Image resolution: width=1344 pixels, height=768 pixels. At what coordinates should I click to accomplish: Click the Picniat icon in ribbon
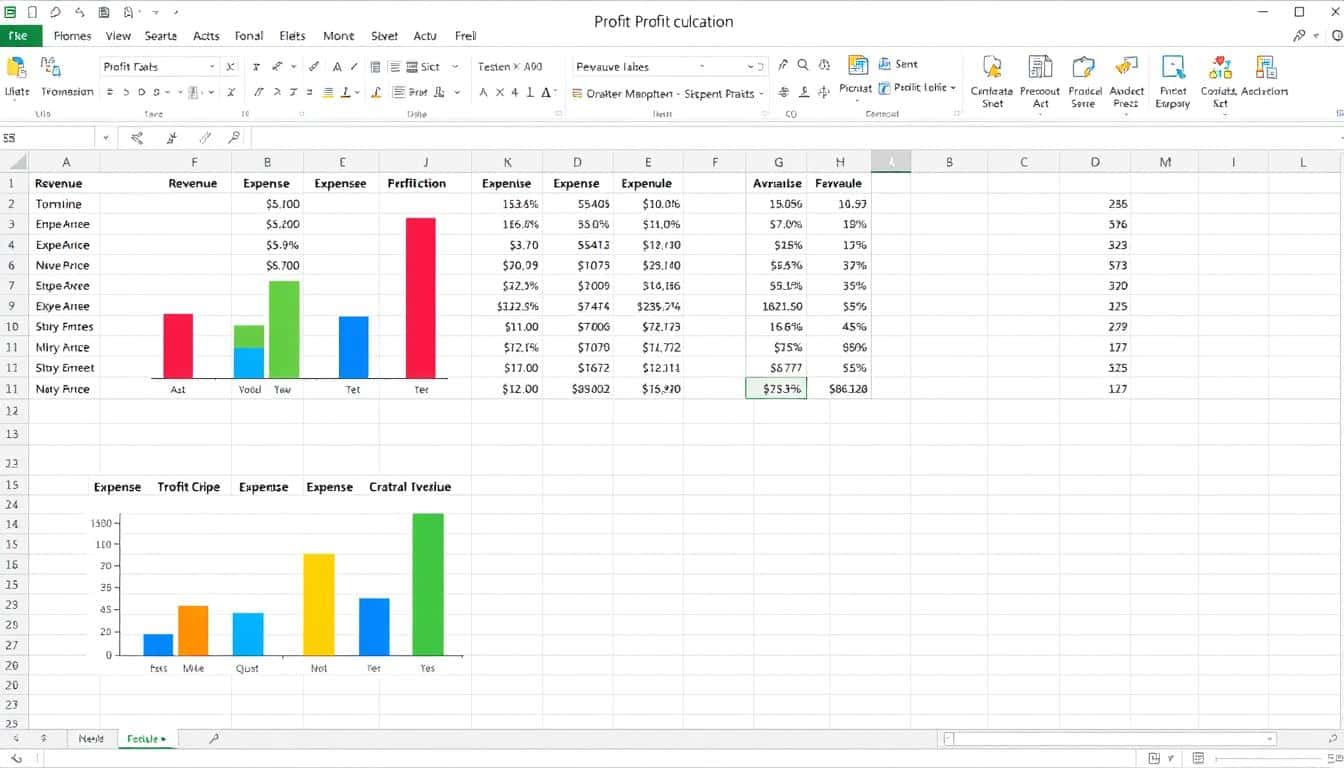pos(857,66)
